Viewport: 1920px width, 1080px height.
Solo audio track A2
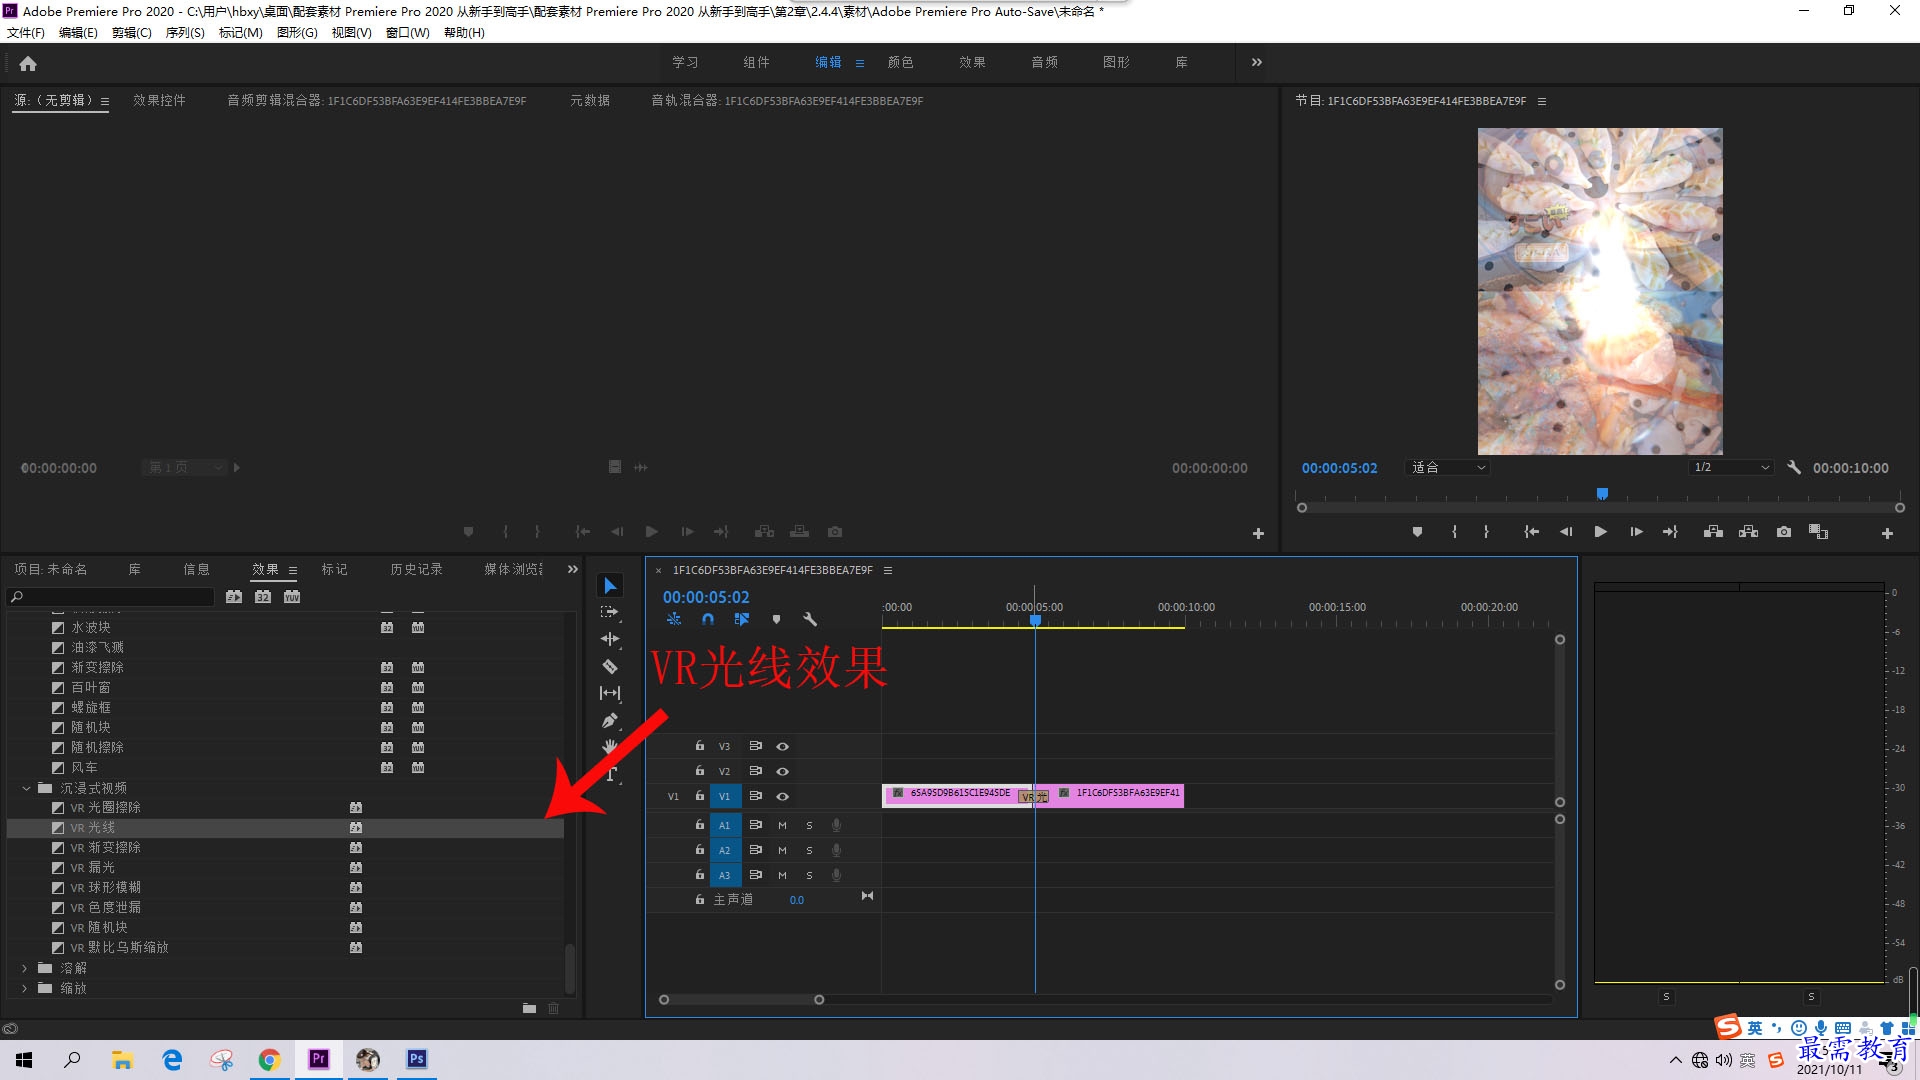(x=809, y=851)
